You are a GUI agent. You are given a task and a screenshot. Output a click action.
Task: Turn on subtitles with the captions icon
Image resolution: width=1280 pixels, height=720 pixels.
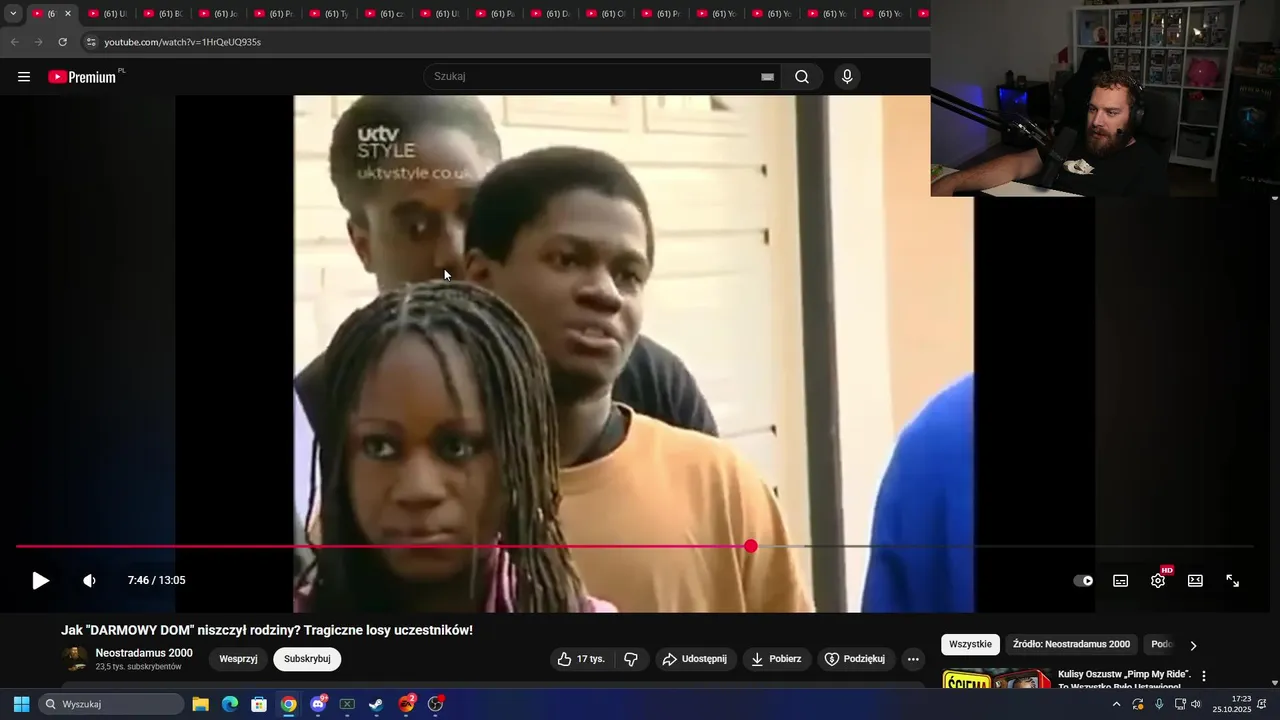(1121, 581)
